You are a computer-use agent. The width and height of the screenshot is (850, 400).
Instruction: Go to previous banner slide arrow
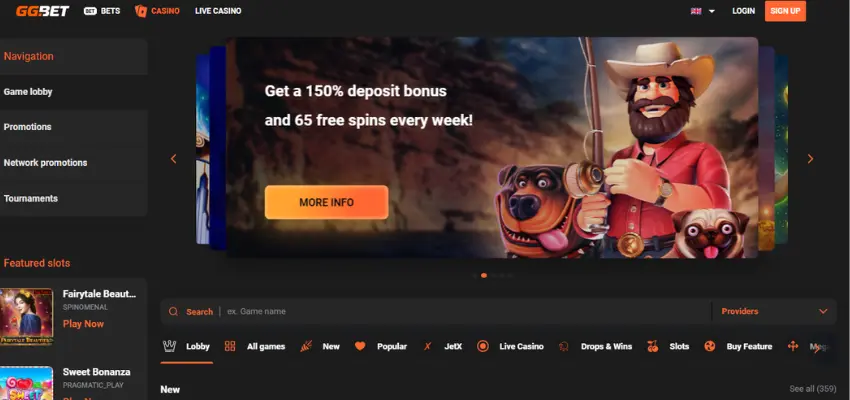(173, 159)
